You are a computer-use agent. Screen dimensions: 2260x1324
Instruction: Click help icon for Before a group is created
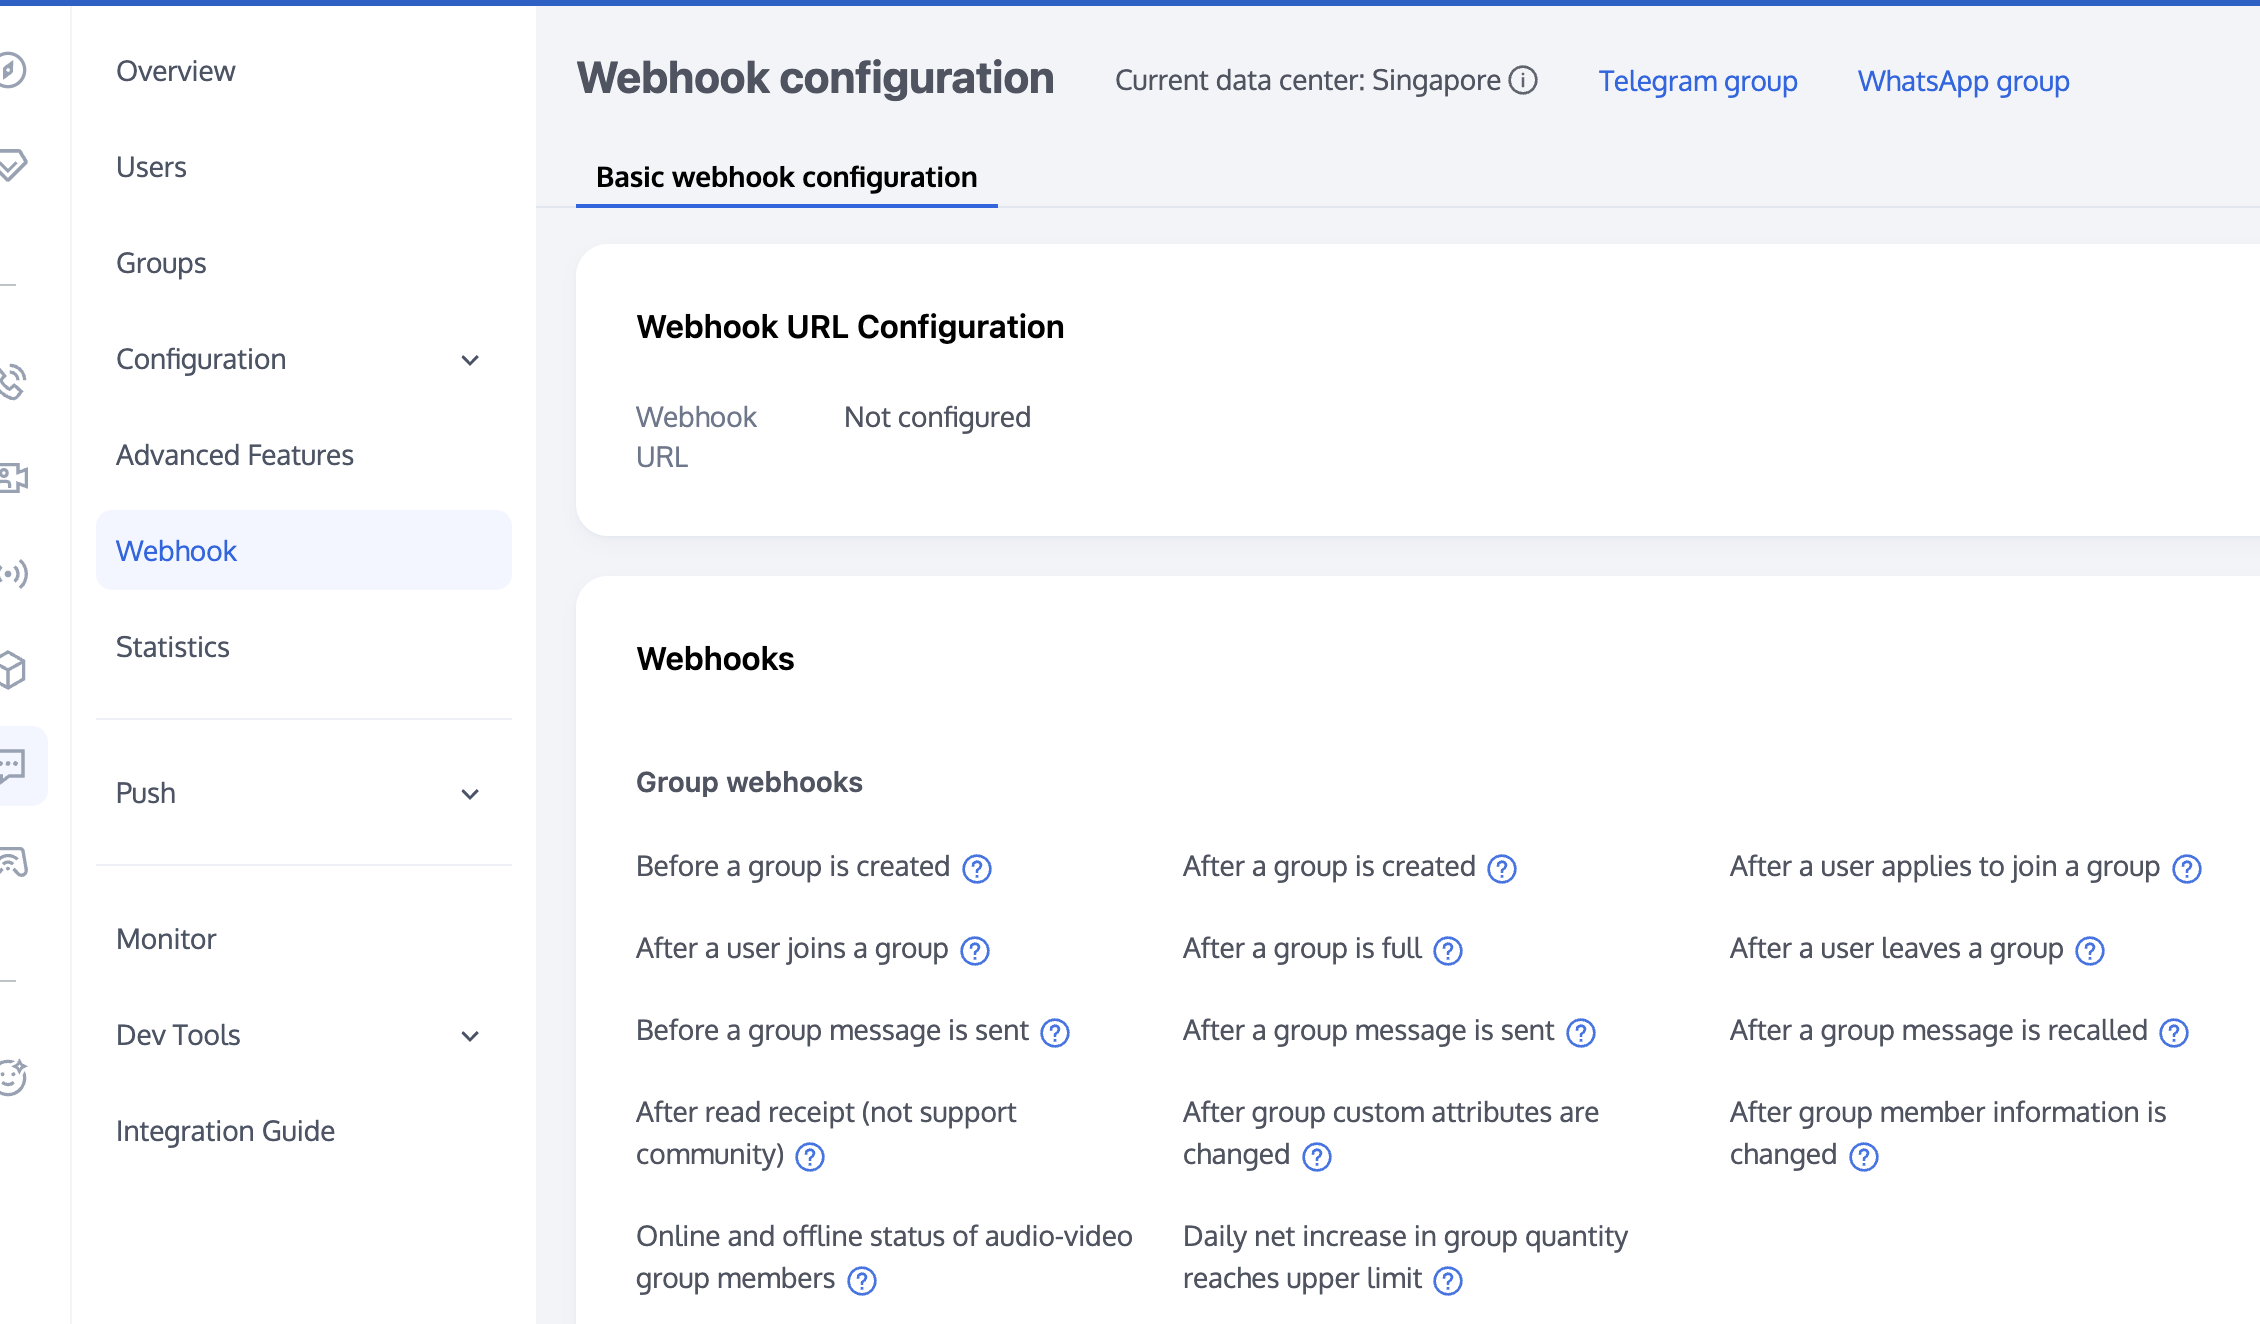tap(977, 869)
